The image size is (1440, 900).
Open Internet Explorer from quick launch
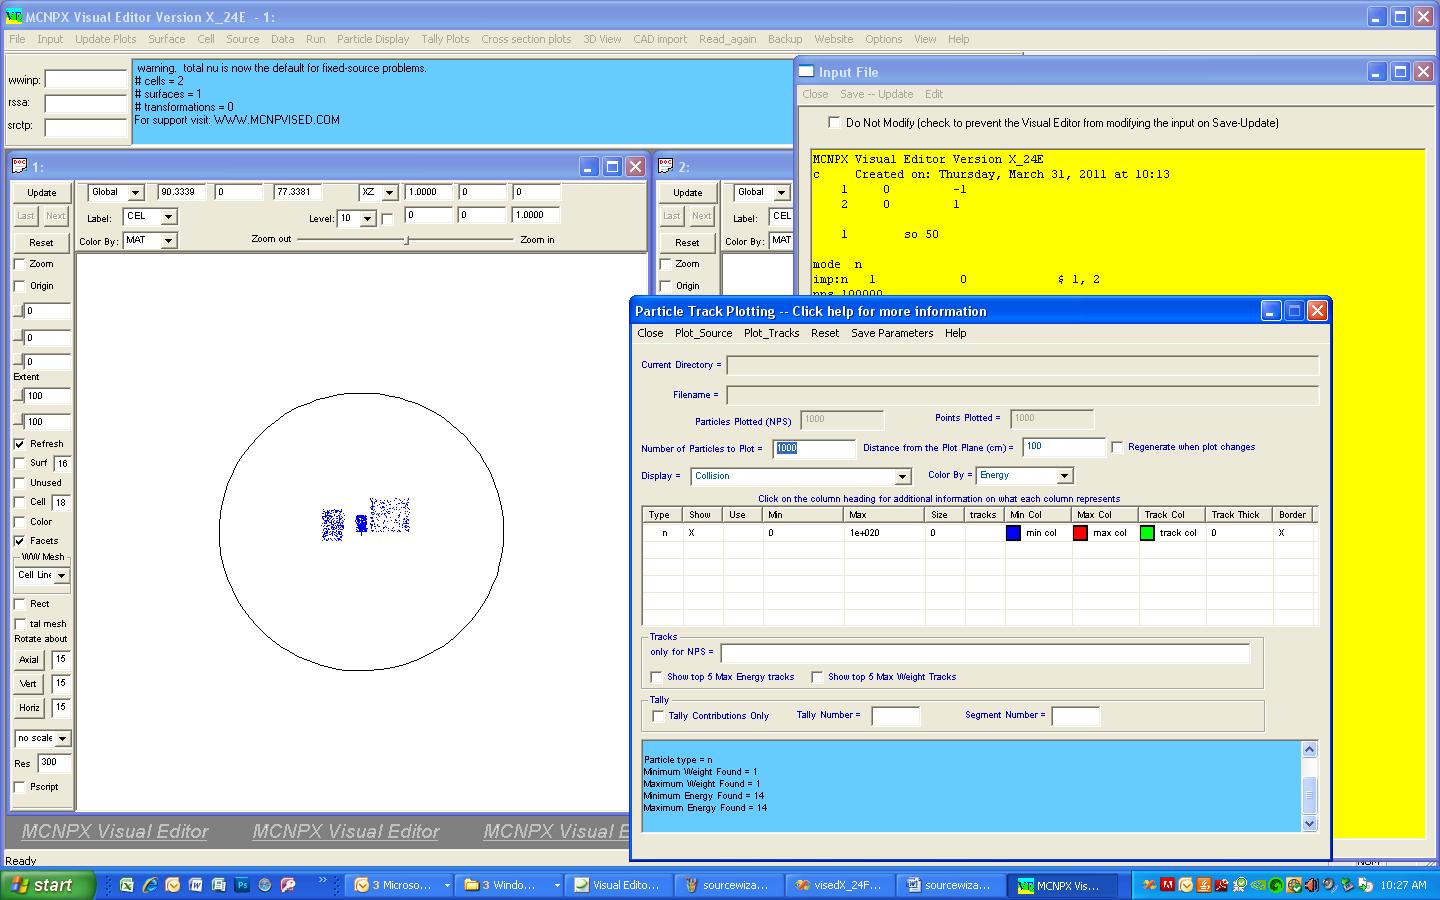150,885
